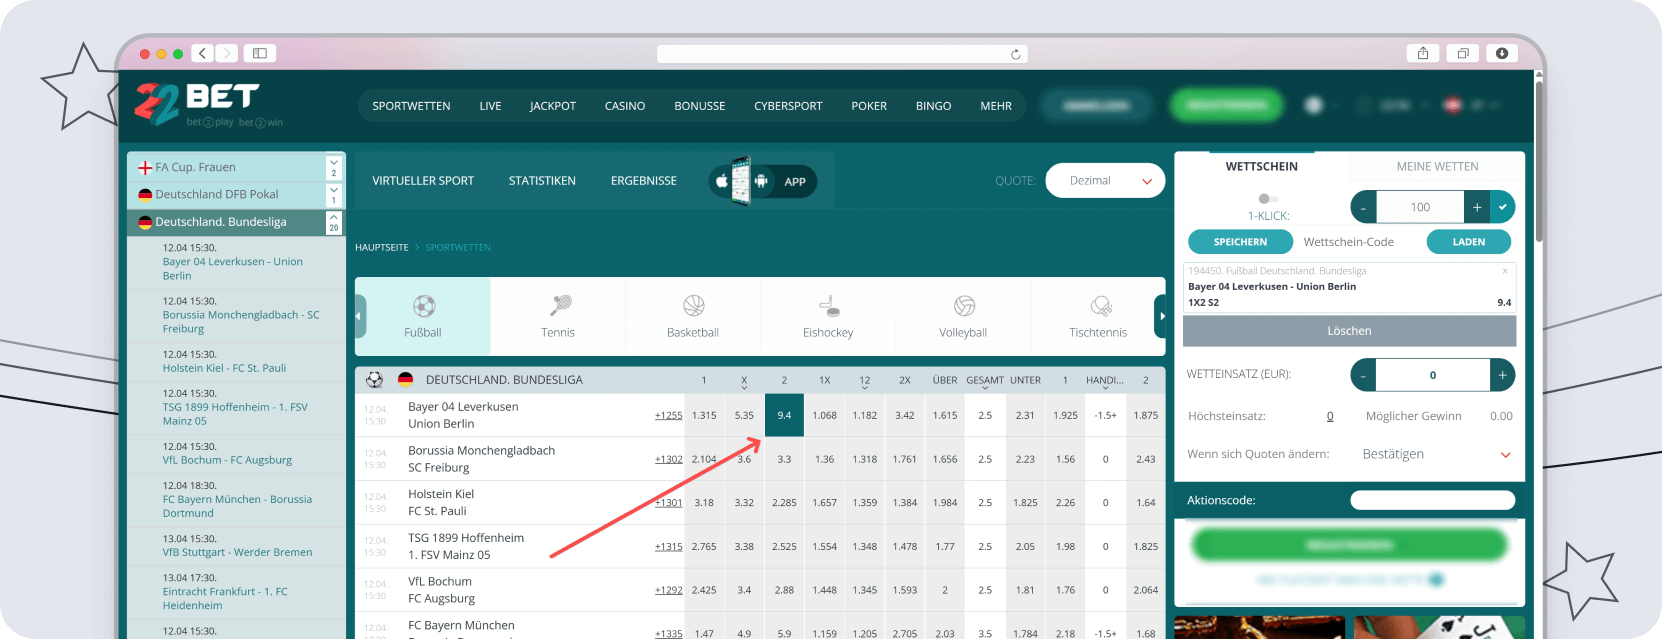This screenshot has width=1662, height=639.
Task: Select the Volleyball sport icon
Action: tap(964, 305)
